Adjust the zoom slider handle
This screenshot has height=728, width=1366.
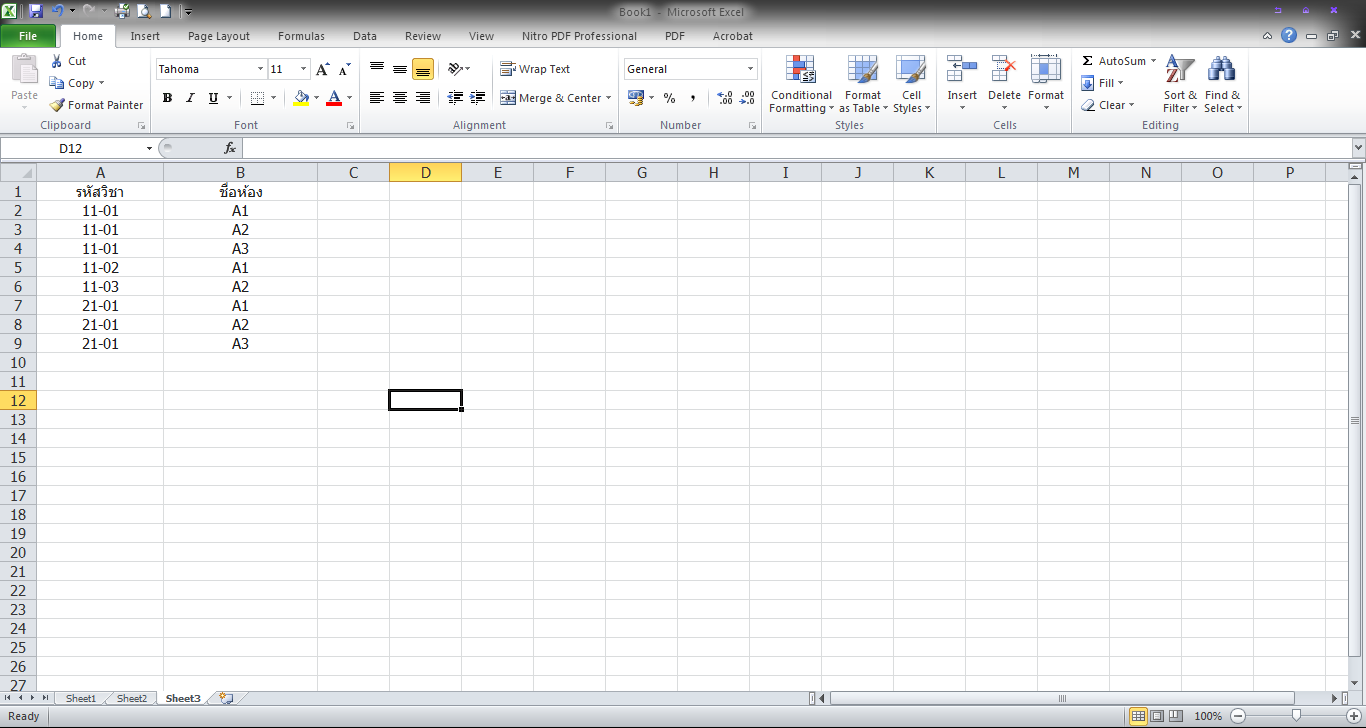(1296, 716)
